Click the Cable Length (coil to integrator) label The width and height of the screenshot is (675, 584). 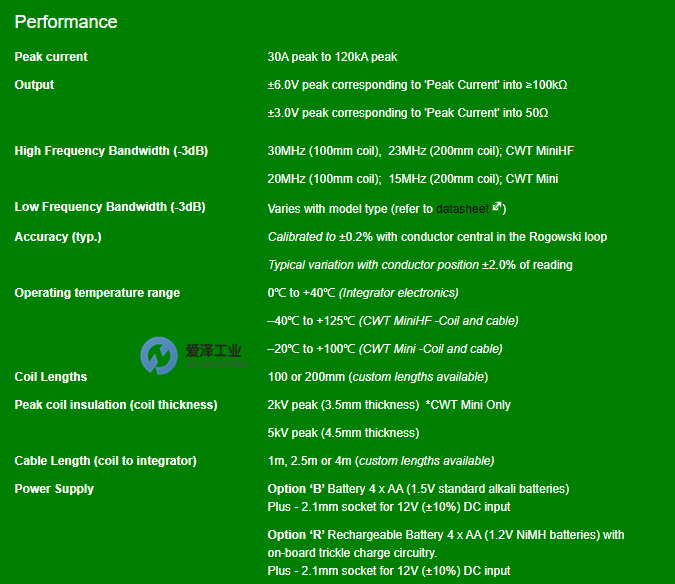click(105, 461)
